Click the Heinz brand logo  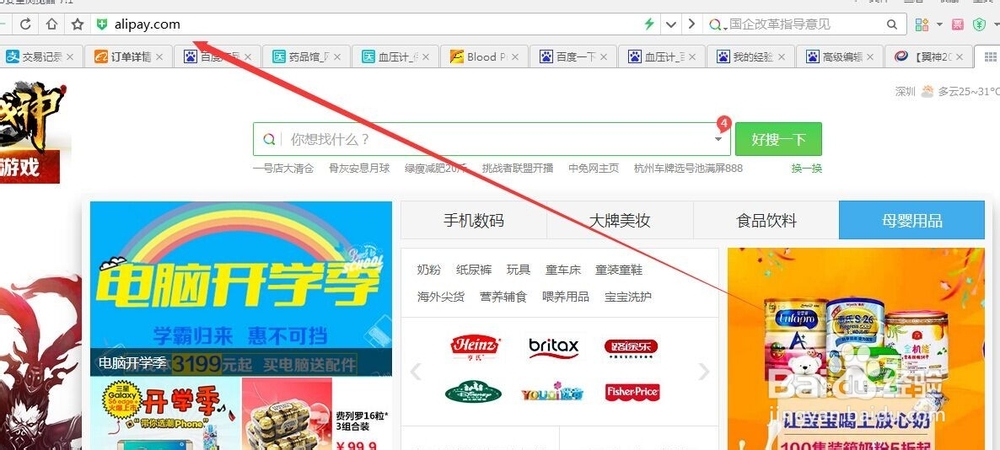(x=475, y=347)
